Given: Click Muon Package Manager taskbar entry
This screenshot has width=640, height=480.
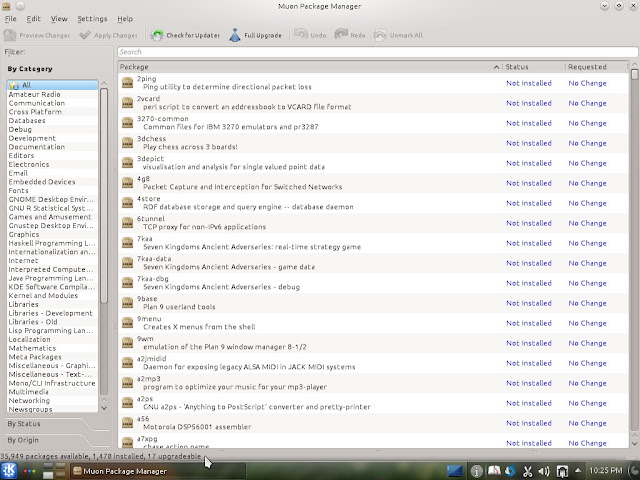Looking at the screenshot, I should coord(158,471).
